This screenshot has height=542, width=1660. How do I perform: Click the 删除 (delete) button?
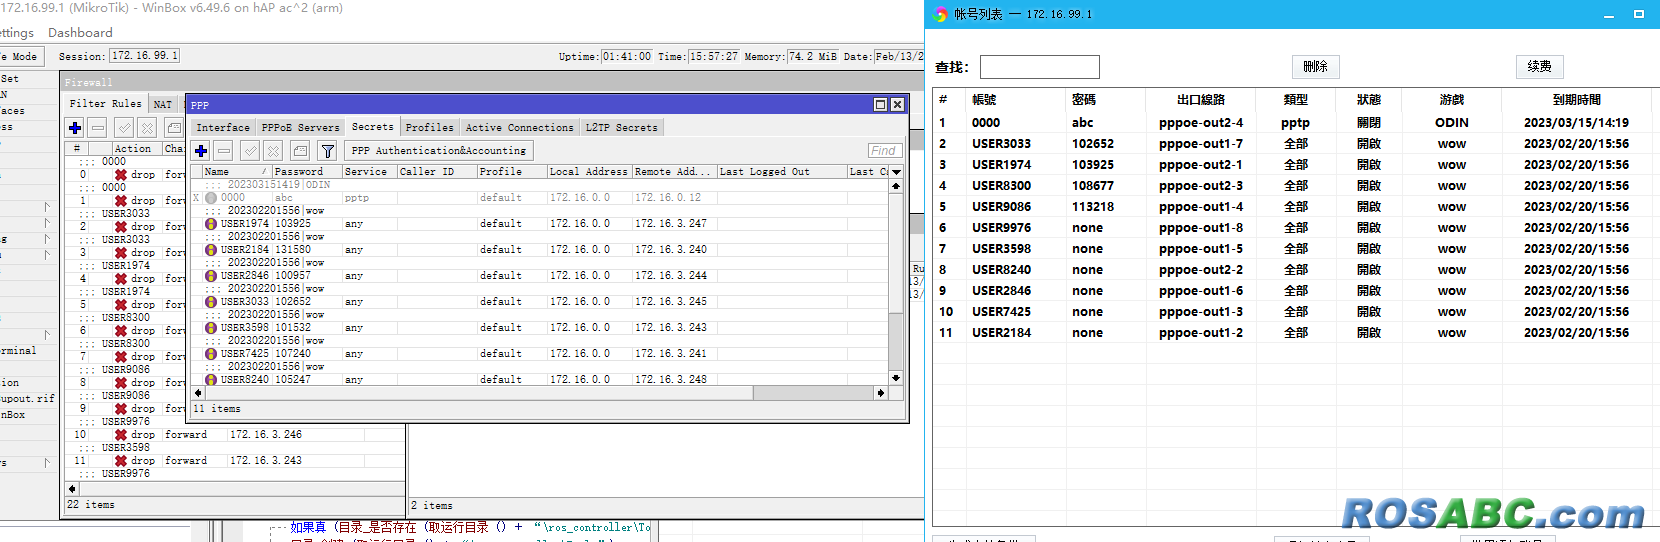pos(1315,67)
